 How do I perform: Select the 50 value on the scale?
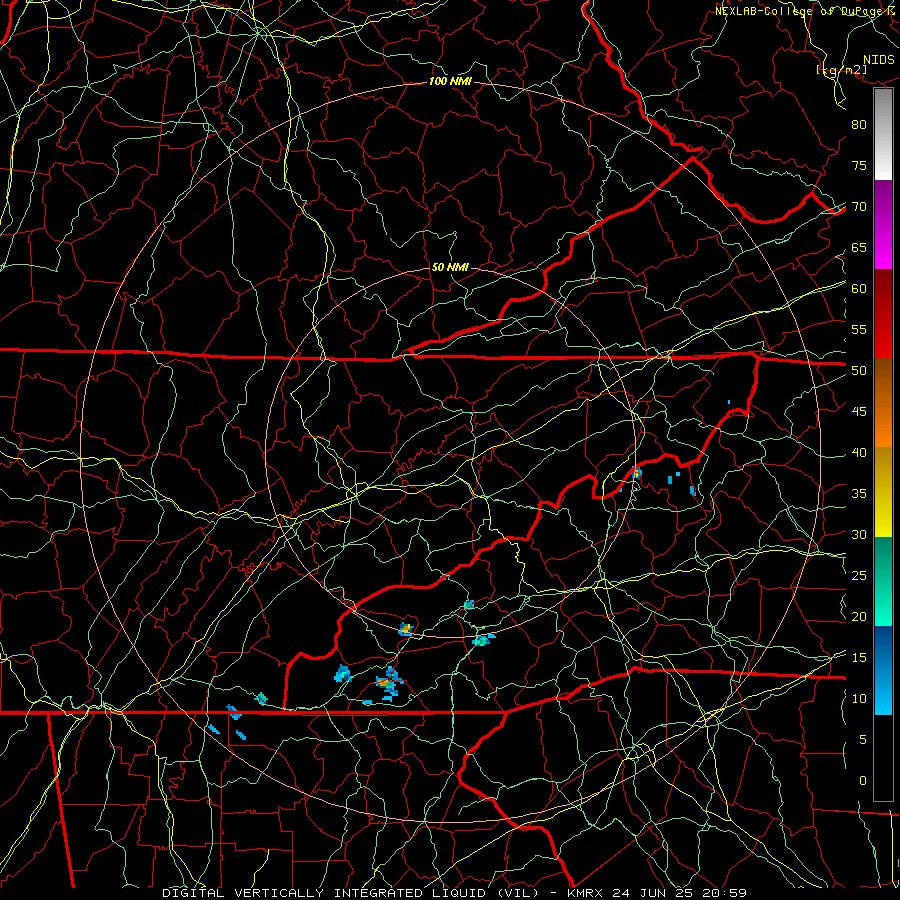click(x=859, y=371)
